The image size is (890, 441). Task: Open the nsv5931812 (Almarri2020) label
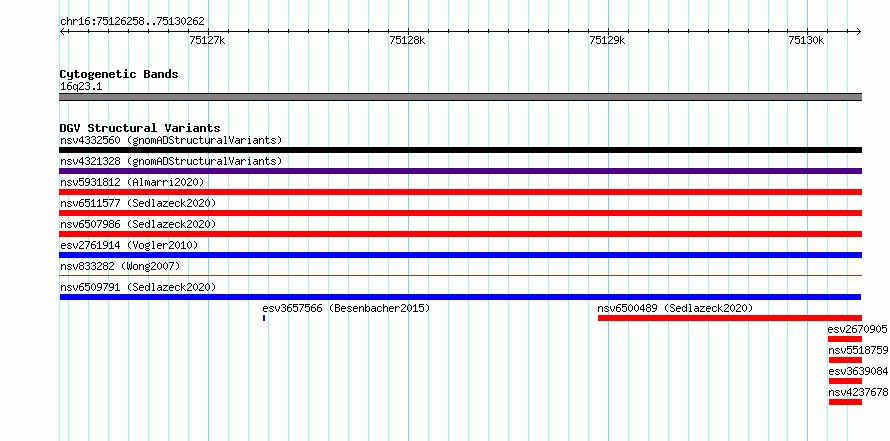pos(132,182)
